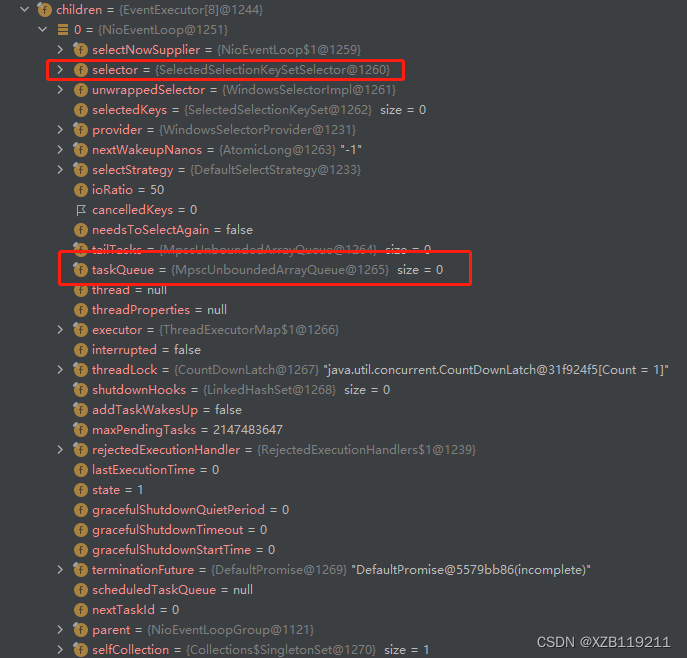Viewport: 687px width, 658px height.
Task: Select the addTaskWakesUp = false row
Action: [x=158, y=410]
